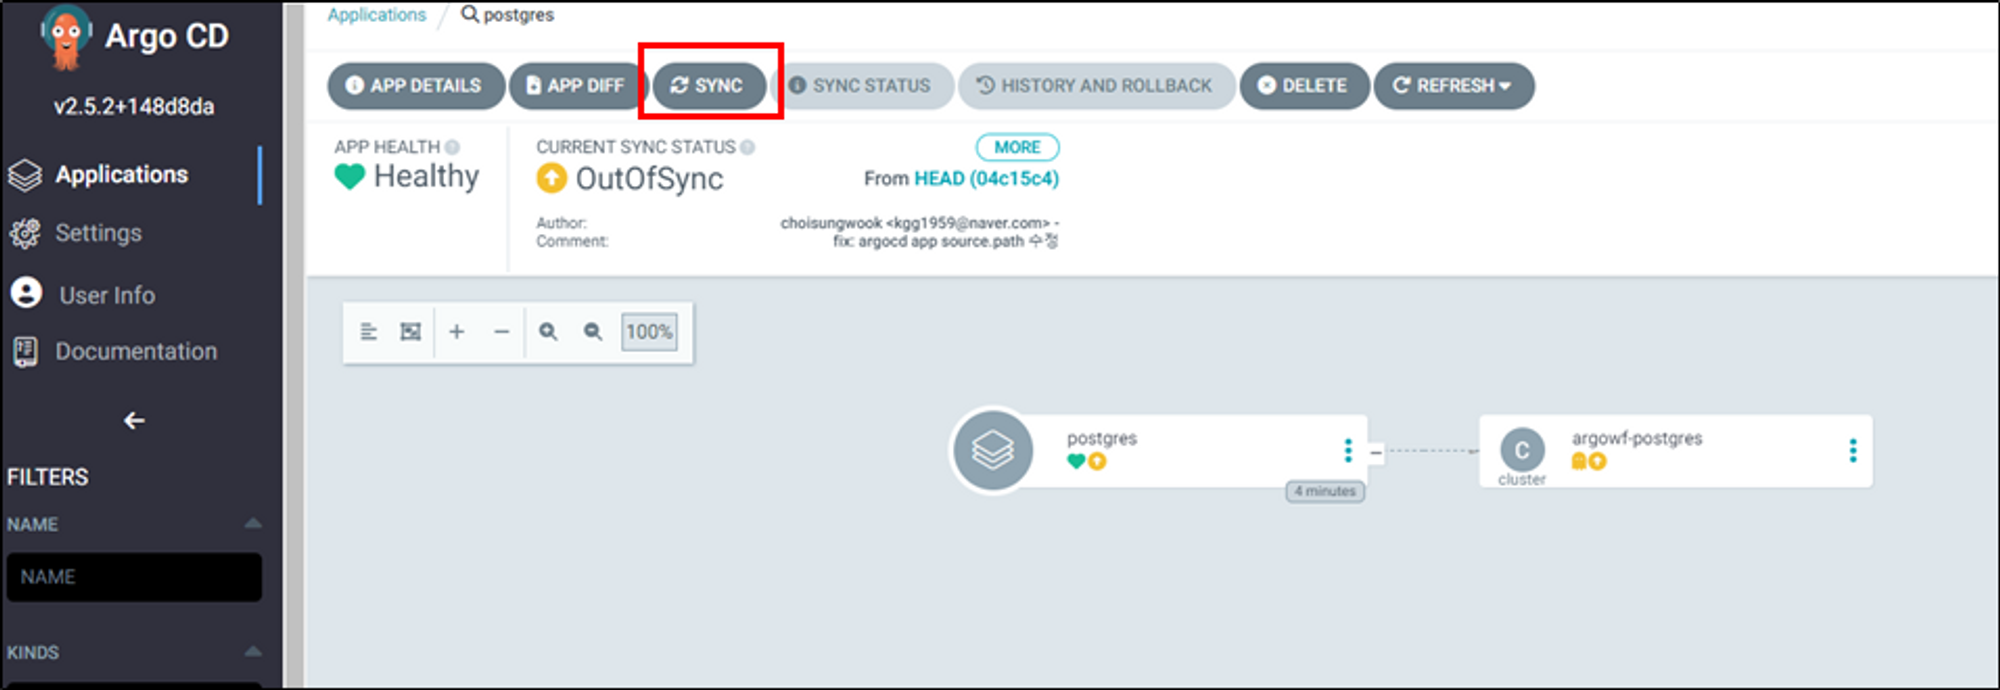Click the search magnifier beside postgres
2000x690 pixels.
(x=469, y=14)
